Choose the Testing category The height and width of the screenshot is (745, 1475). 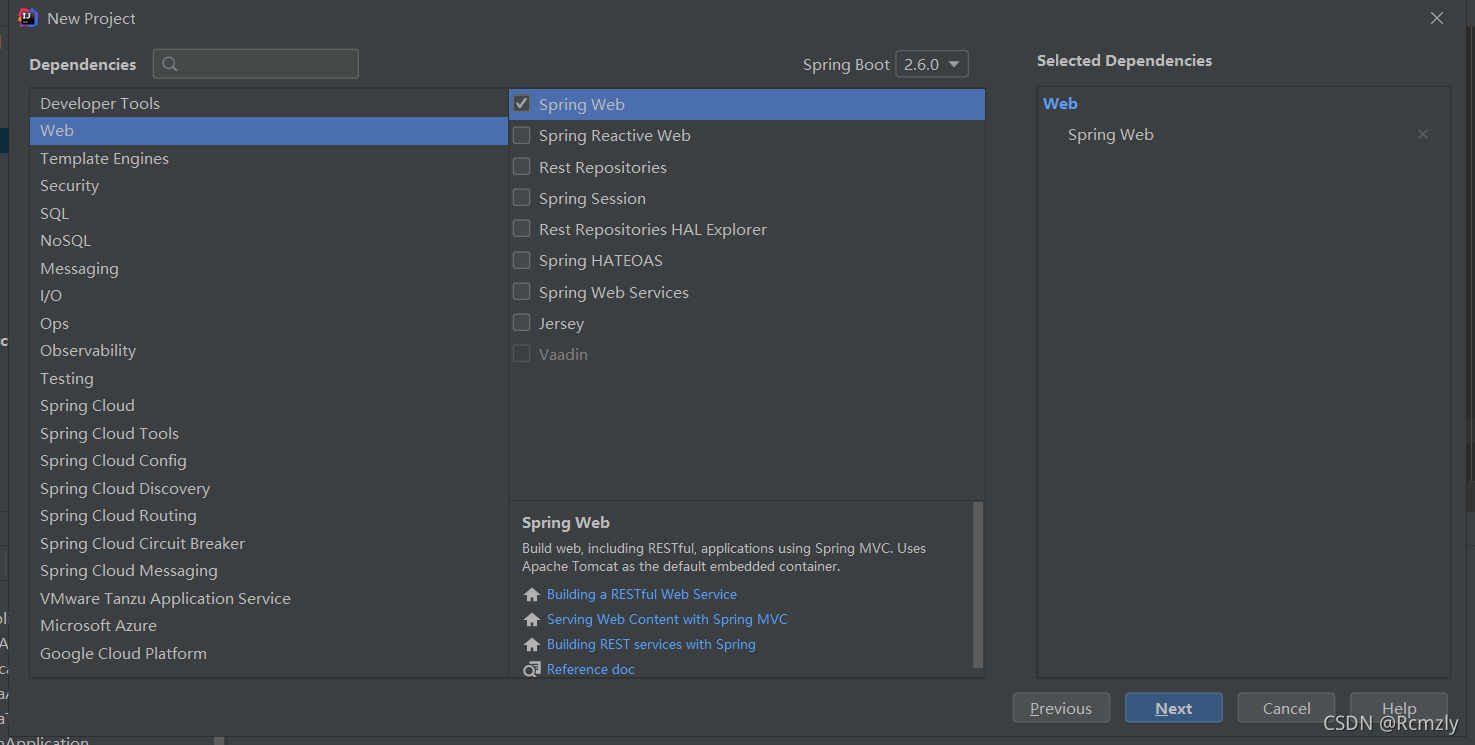click(x=269, y=378)
